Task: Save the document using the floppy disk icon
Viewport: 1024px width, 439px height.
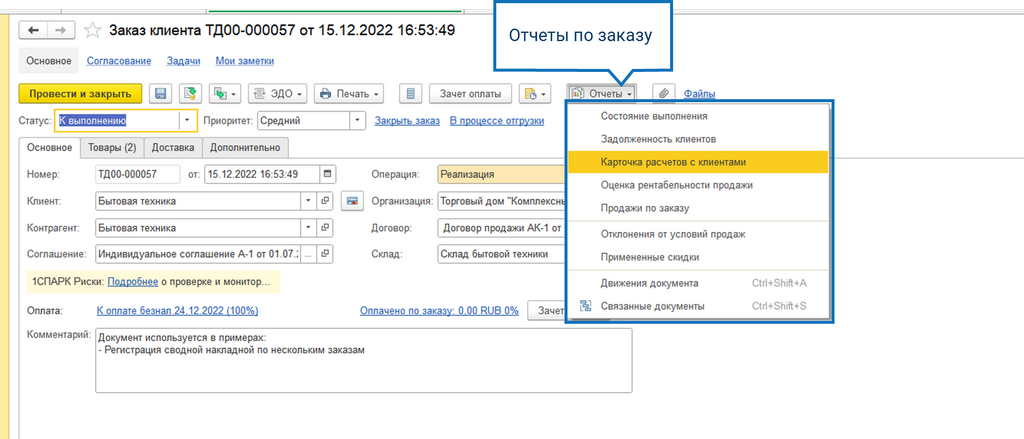Action: pos(161,94)
